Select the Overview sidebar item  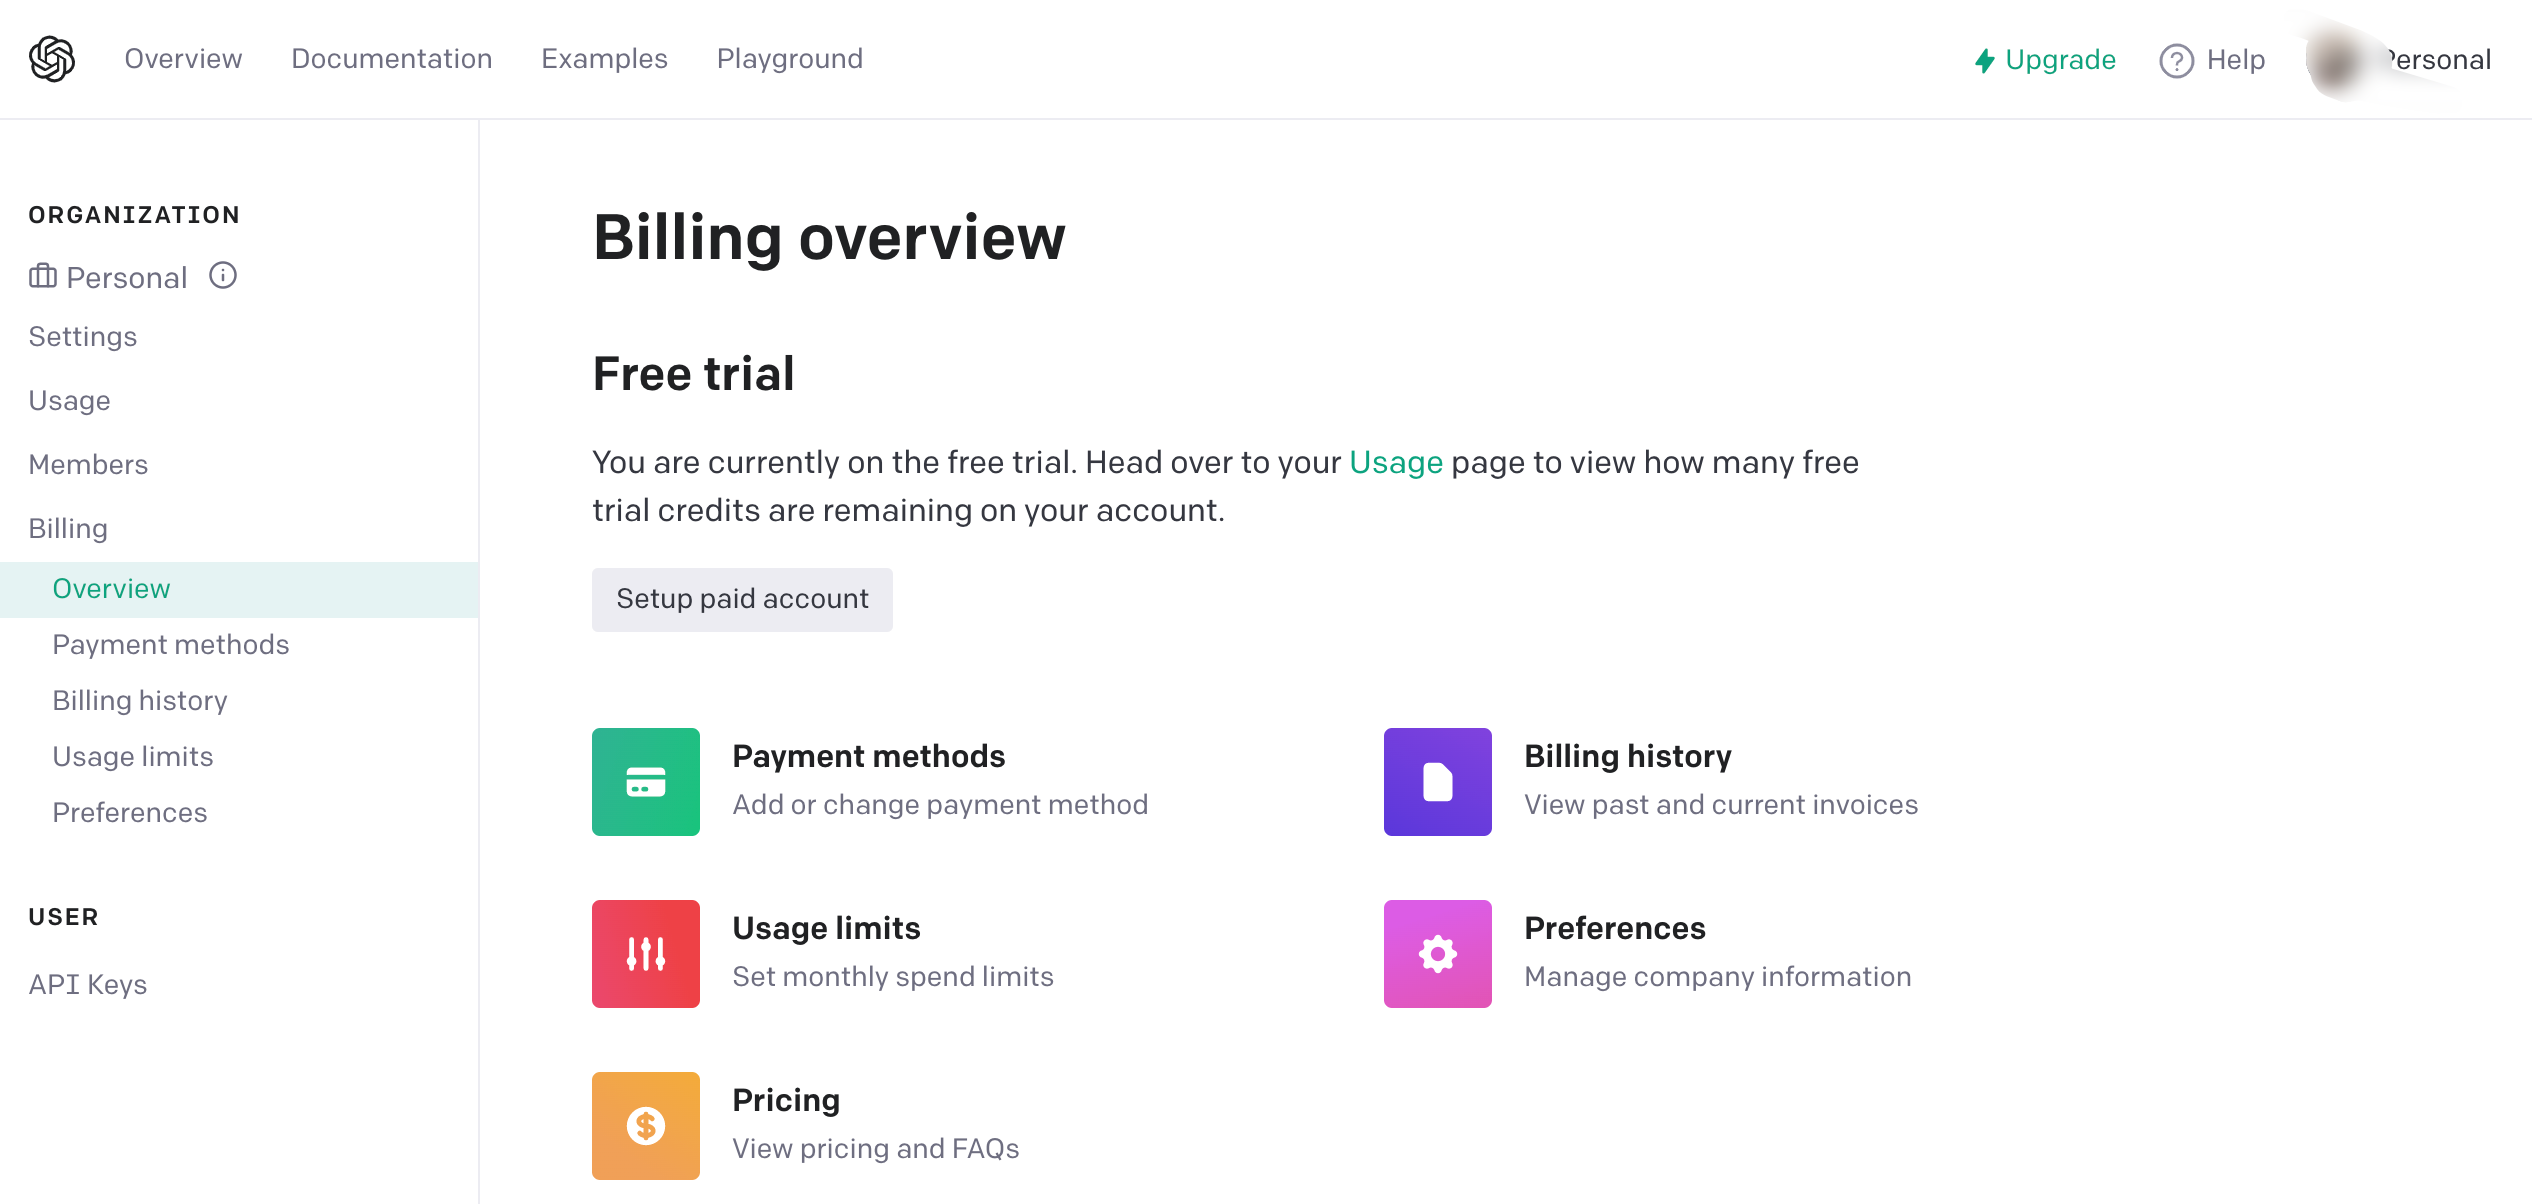tap(110, 587)
